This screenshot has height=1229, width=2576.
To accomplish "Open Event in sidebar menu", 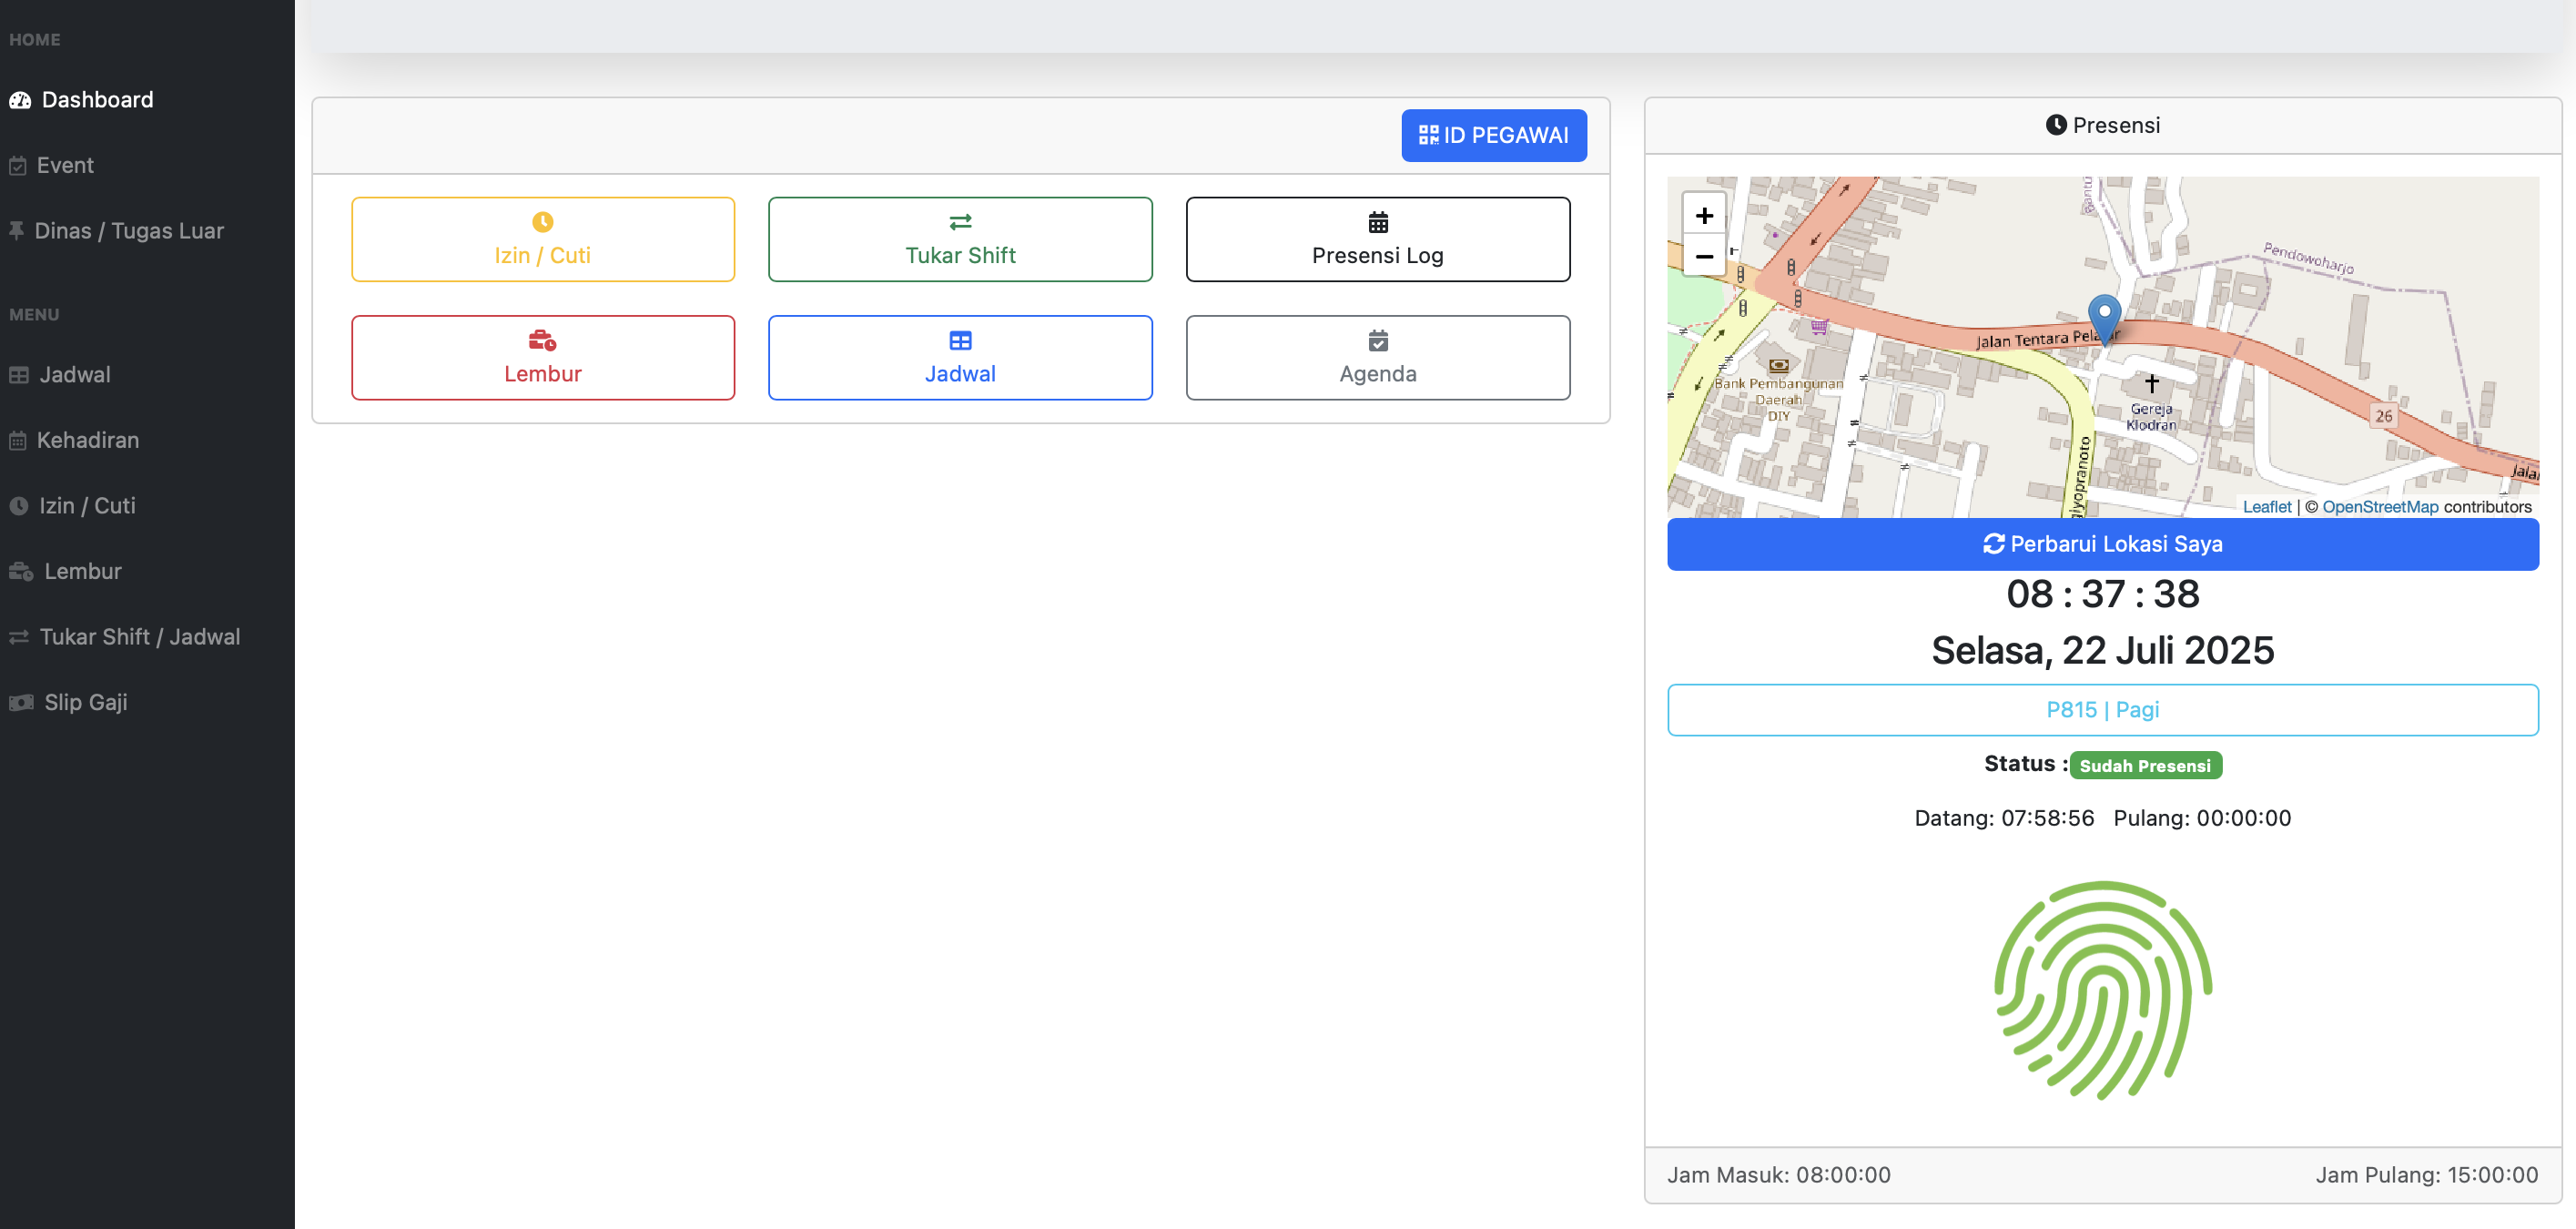I will [x=65, y=165].
